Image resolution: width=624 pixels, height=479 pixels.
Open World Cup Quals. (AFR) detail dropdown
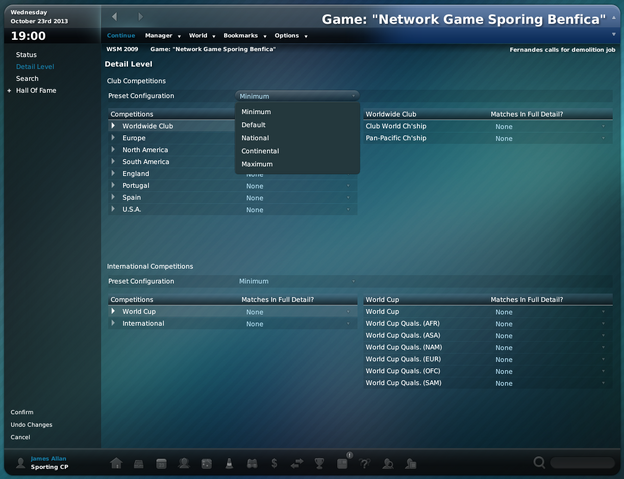coord(550,324)
